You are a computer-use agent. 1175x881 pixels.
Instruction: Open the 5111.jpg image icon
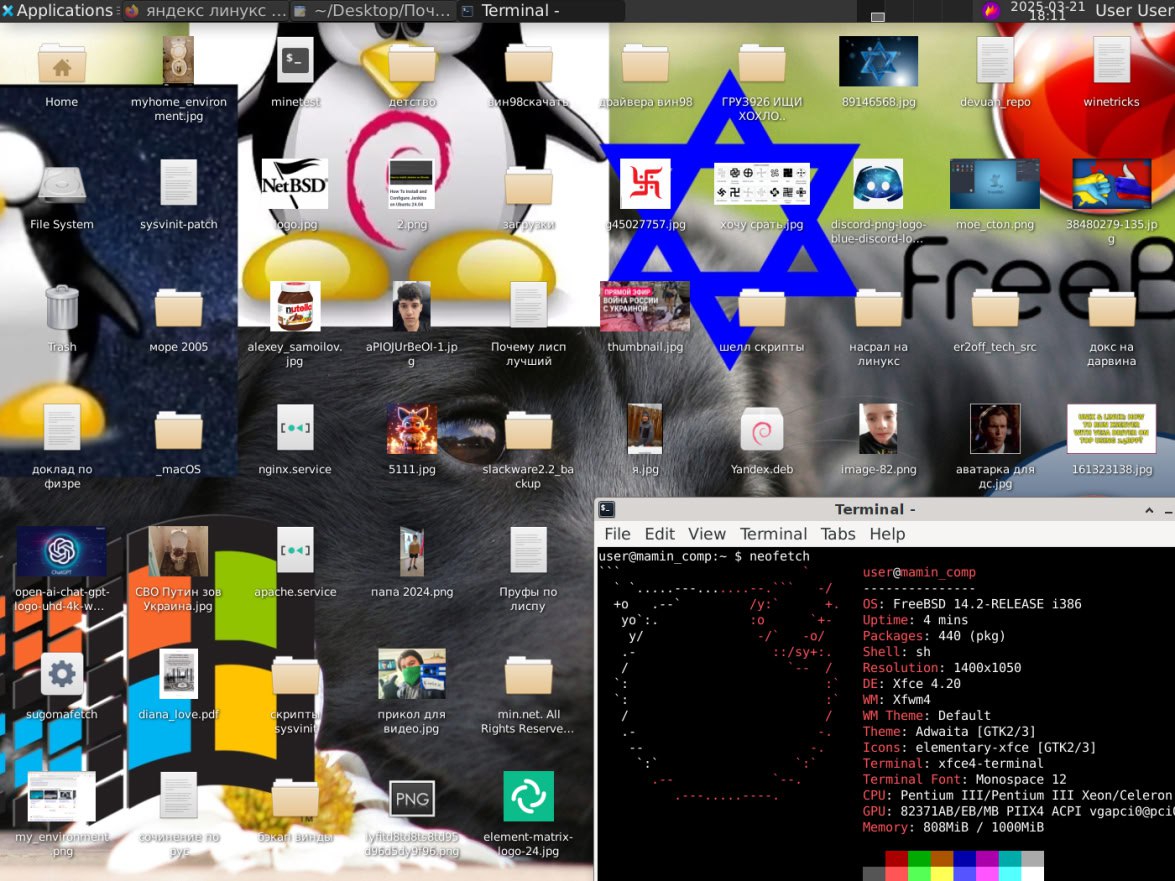(x=411, y=429)
